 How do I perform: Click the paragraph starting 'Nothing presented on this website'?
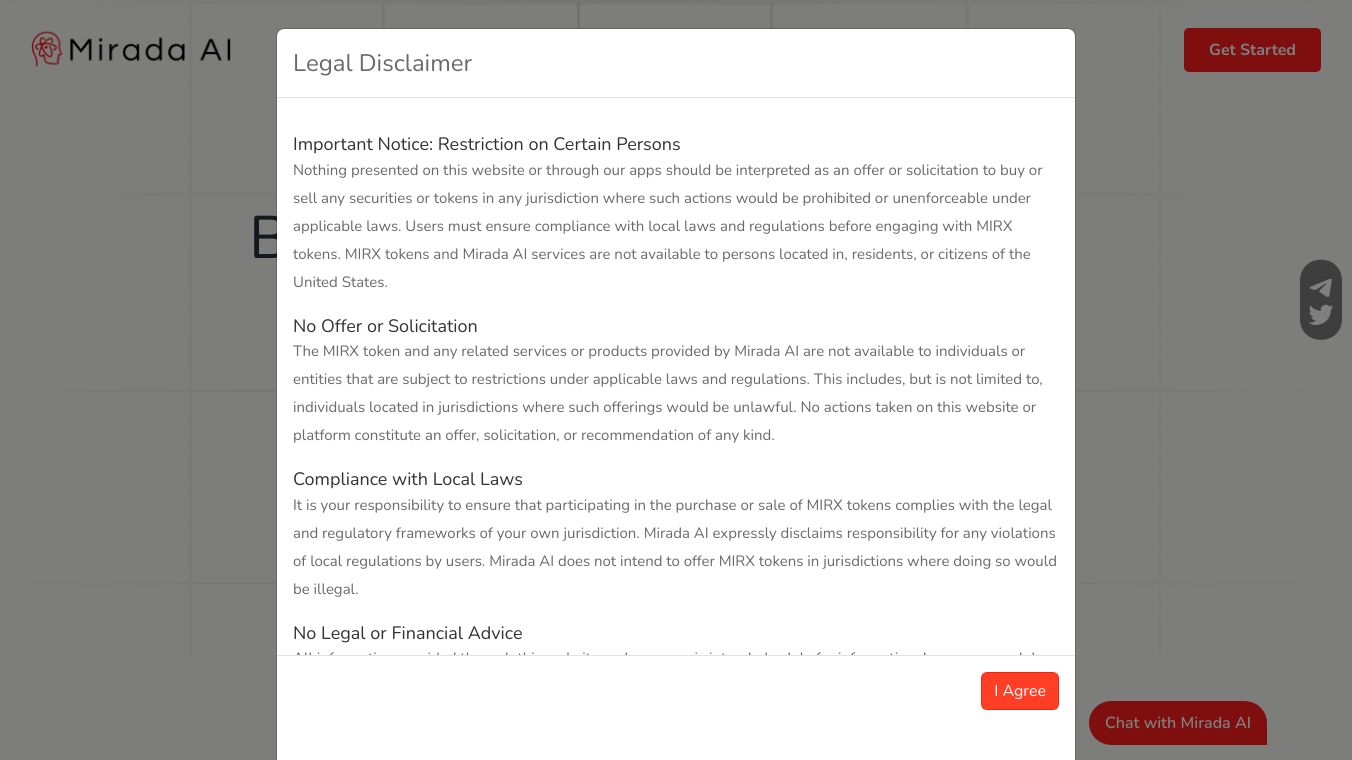pyautogui.click(x=668, y=226)
